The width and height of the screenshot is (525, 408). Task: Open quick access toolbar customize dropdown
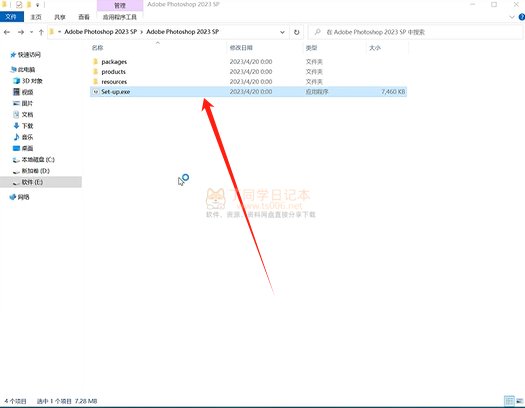point(38,5)
